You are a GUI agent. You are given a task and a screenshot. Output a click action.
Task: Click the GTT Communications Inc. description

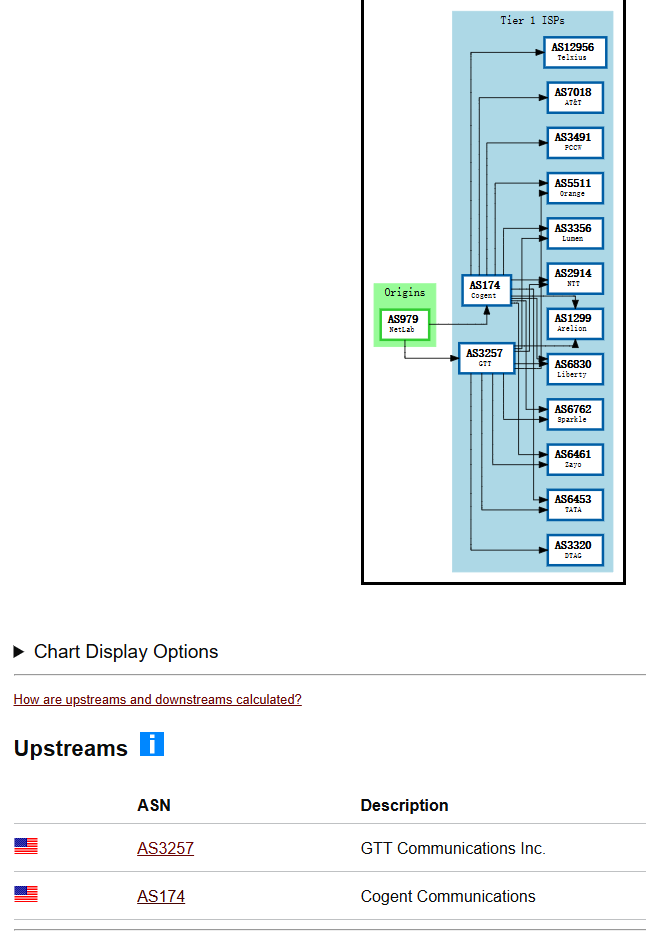tap(453, 848)
